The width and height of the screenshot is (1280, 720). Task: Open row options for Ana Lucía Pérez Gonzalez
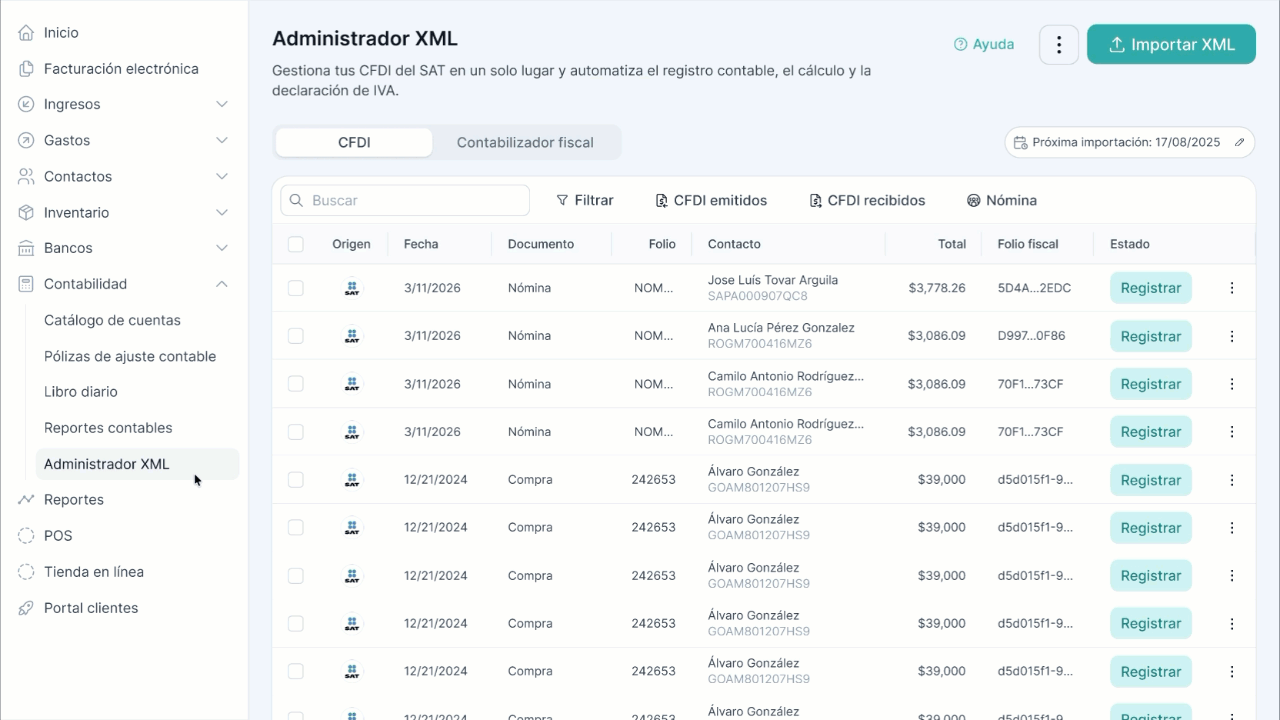(1232, 336)
